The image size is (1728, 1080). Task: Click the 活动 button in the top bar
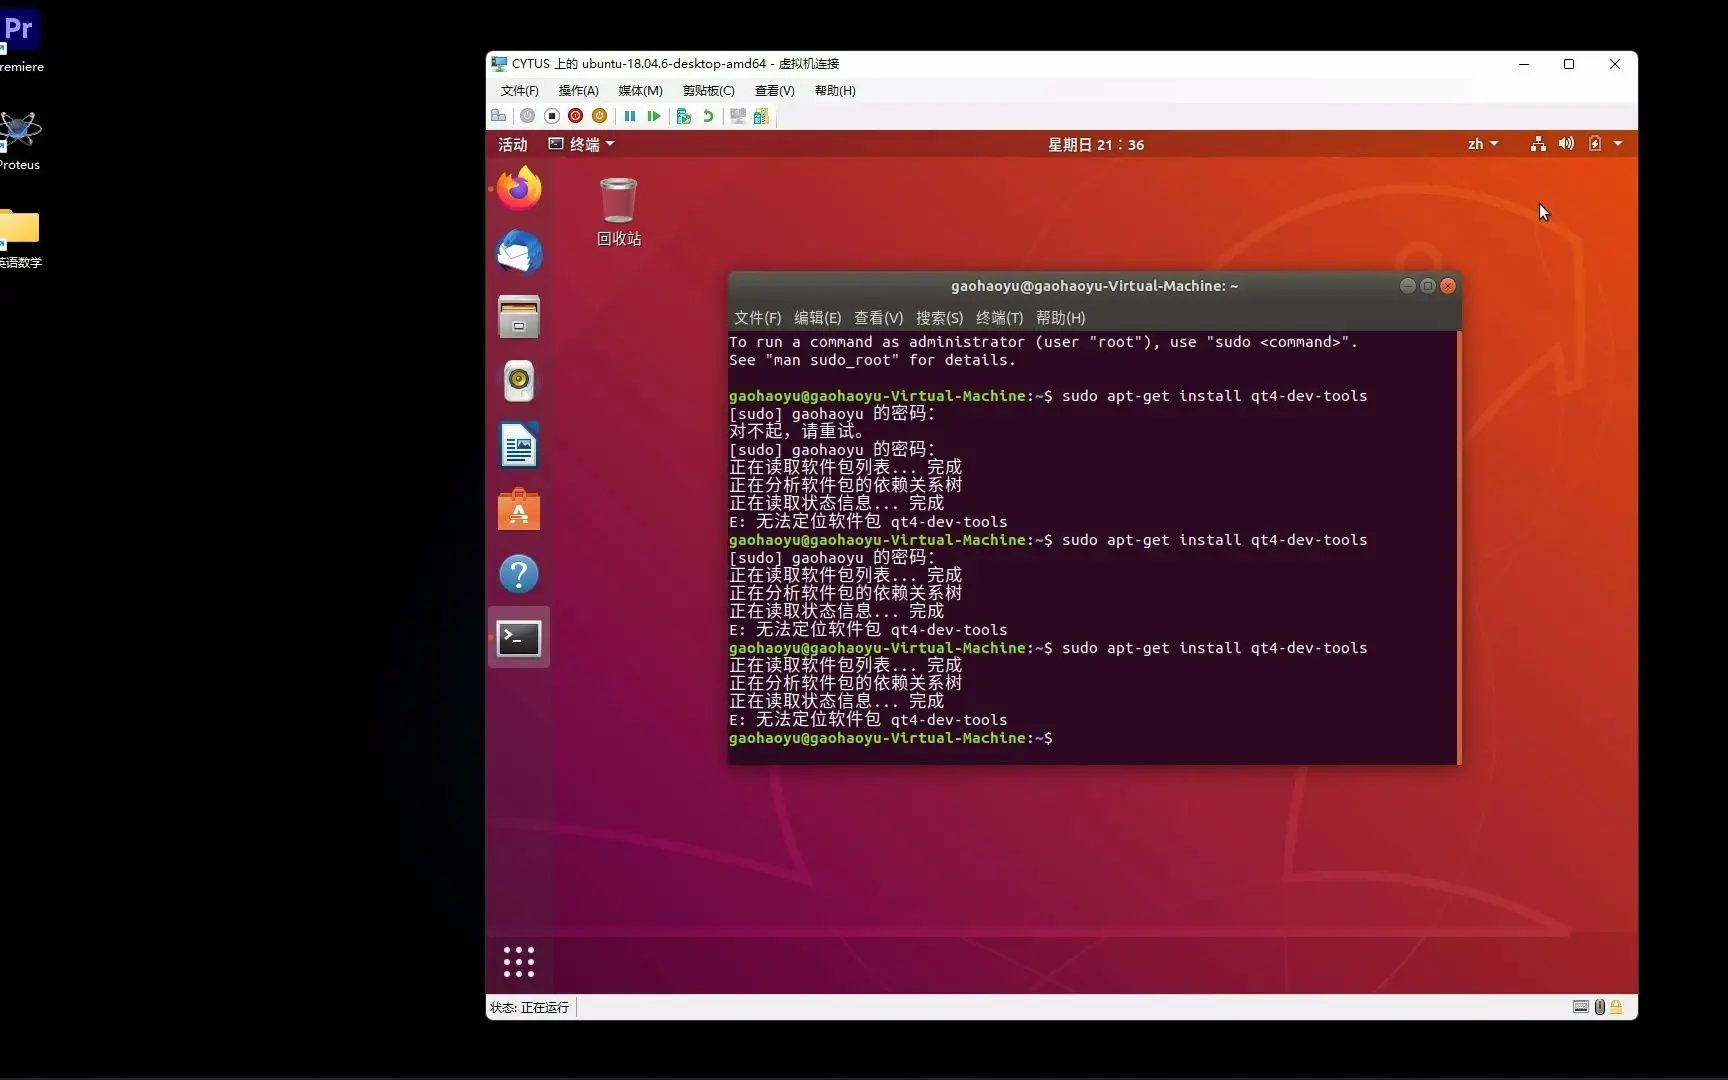click(511, 144)
